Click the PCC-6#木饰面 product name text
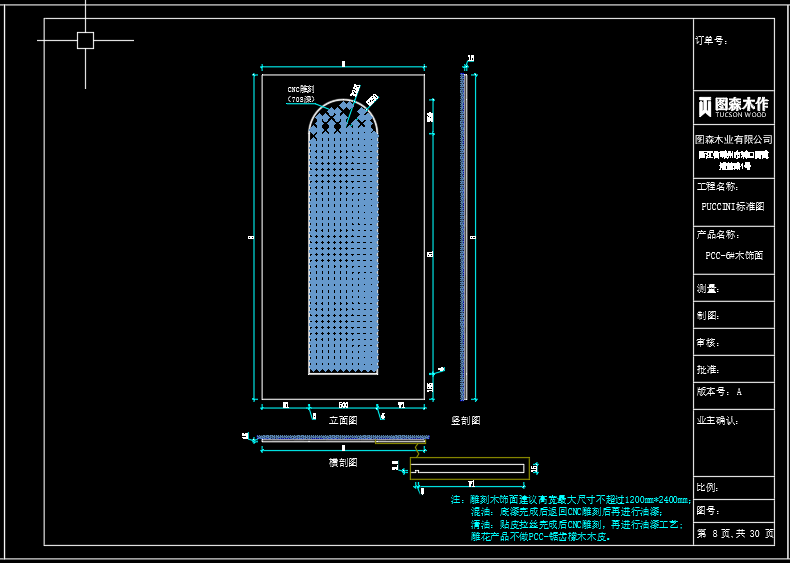This screenshot has width=790, height=563. (x=733, y=255)
